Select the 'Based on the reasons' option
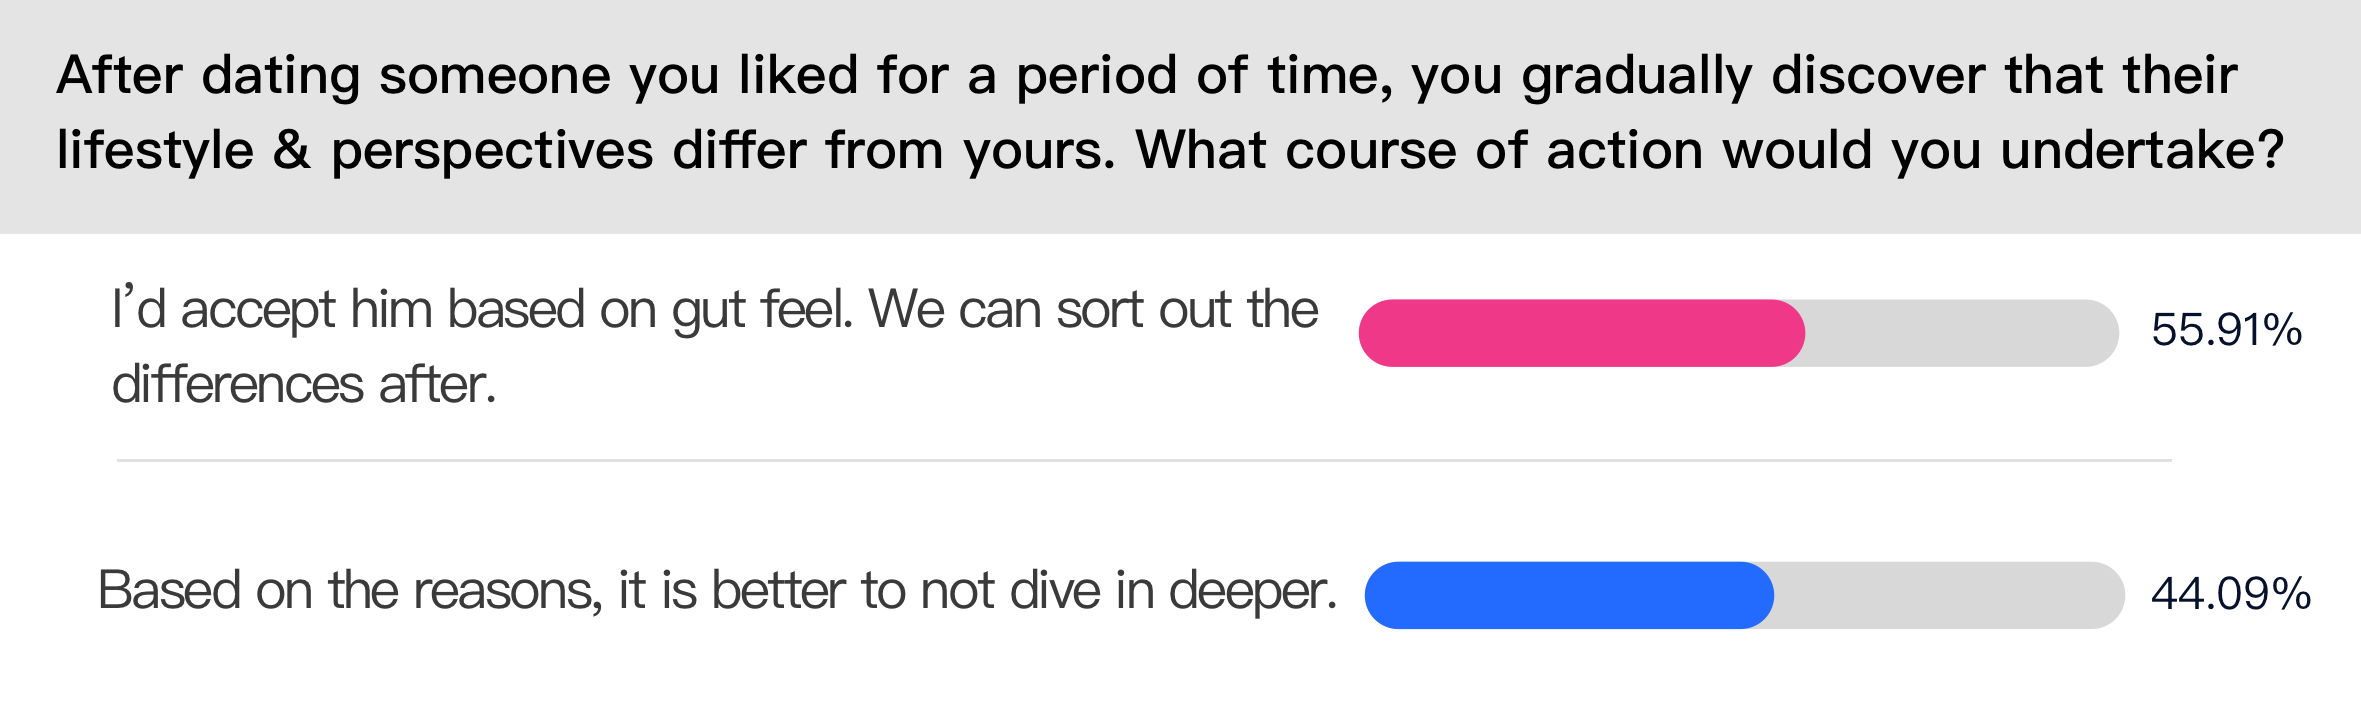The width and height of the screenshot is (2361, 720). [x=717, y=590]
